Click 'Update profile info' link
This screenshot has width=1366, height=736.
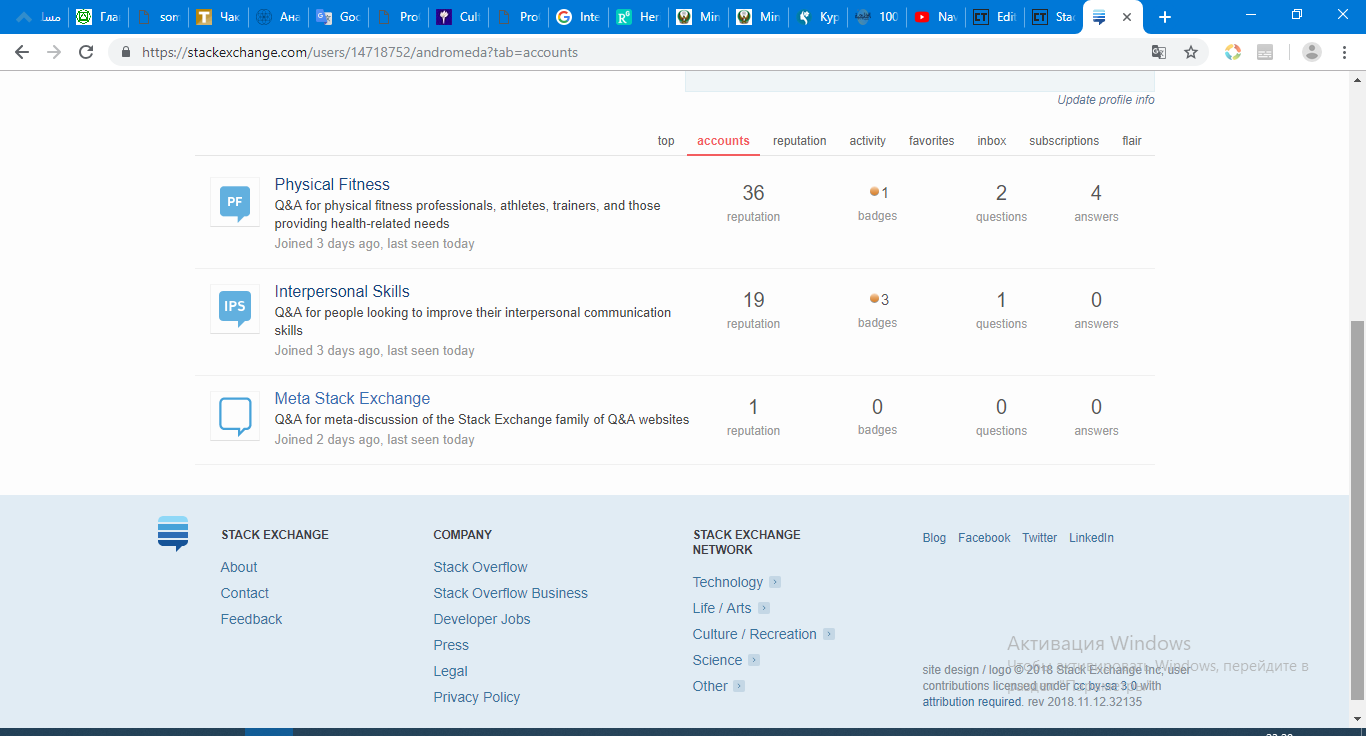tap(1106, 100)
